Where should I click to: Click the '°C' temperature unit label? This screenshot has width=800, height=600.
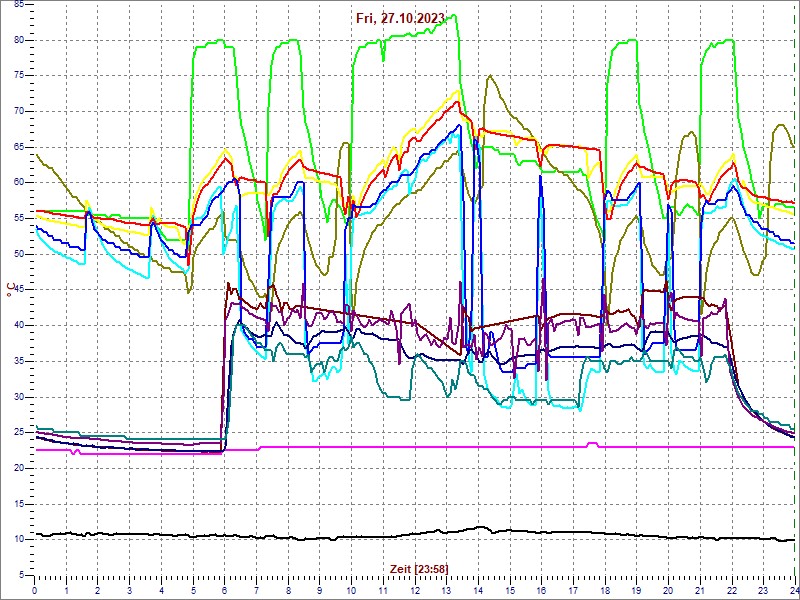pyautogui.click(x=11, y=290)
